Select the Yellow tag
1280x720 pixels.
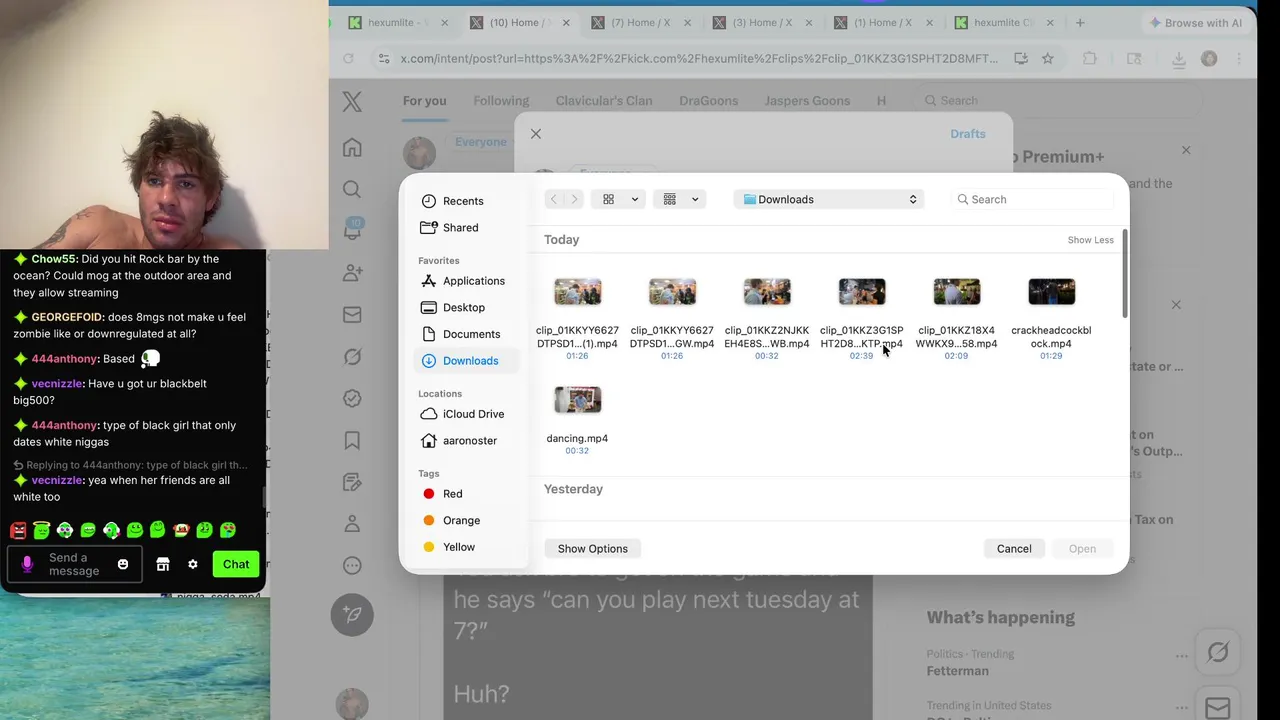click(458, 547)
